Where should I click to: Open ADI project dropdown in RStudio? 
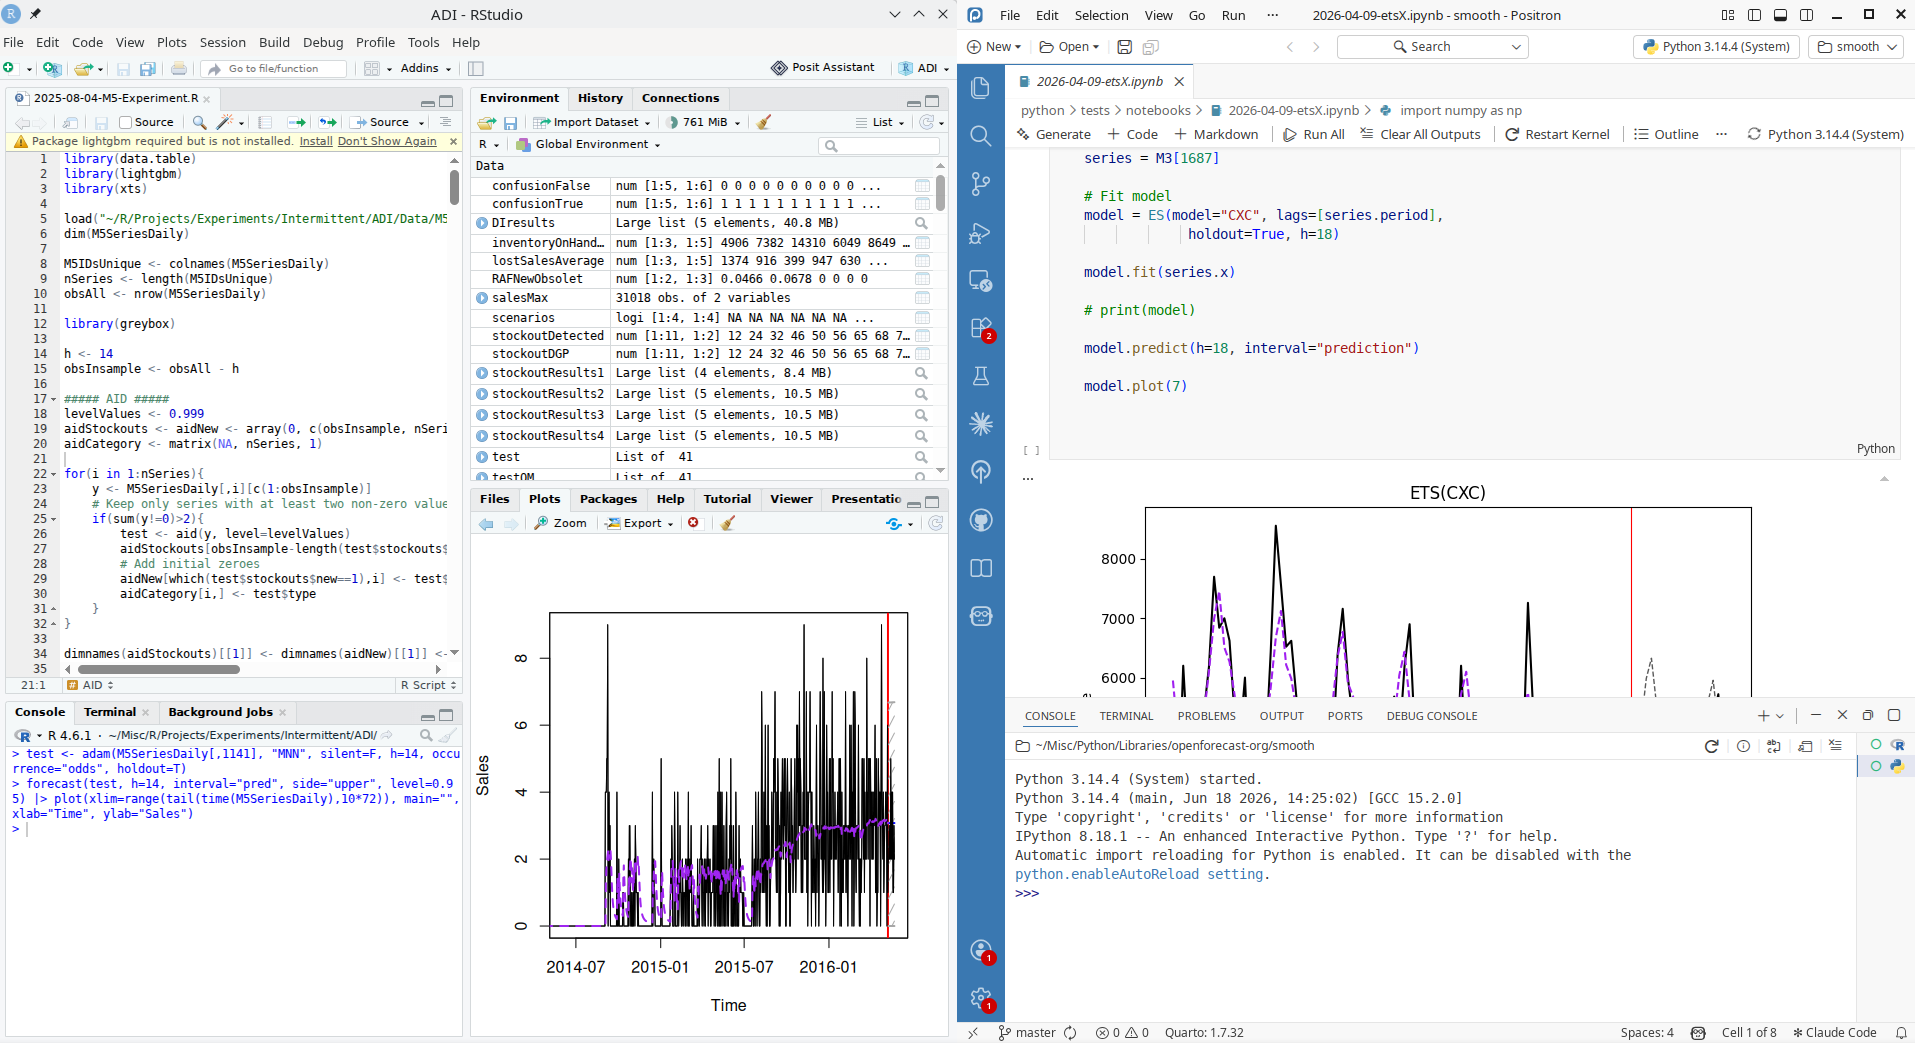[921, 68]
